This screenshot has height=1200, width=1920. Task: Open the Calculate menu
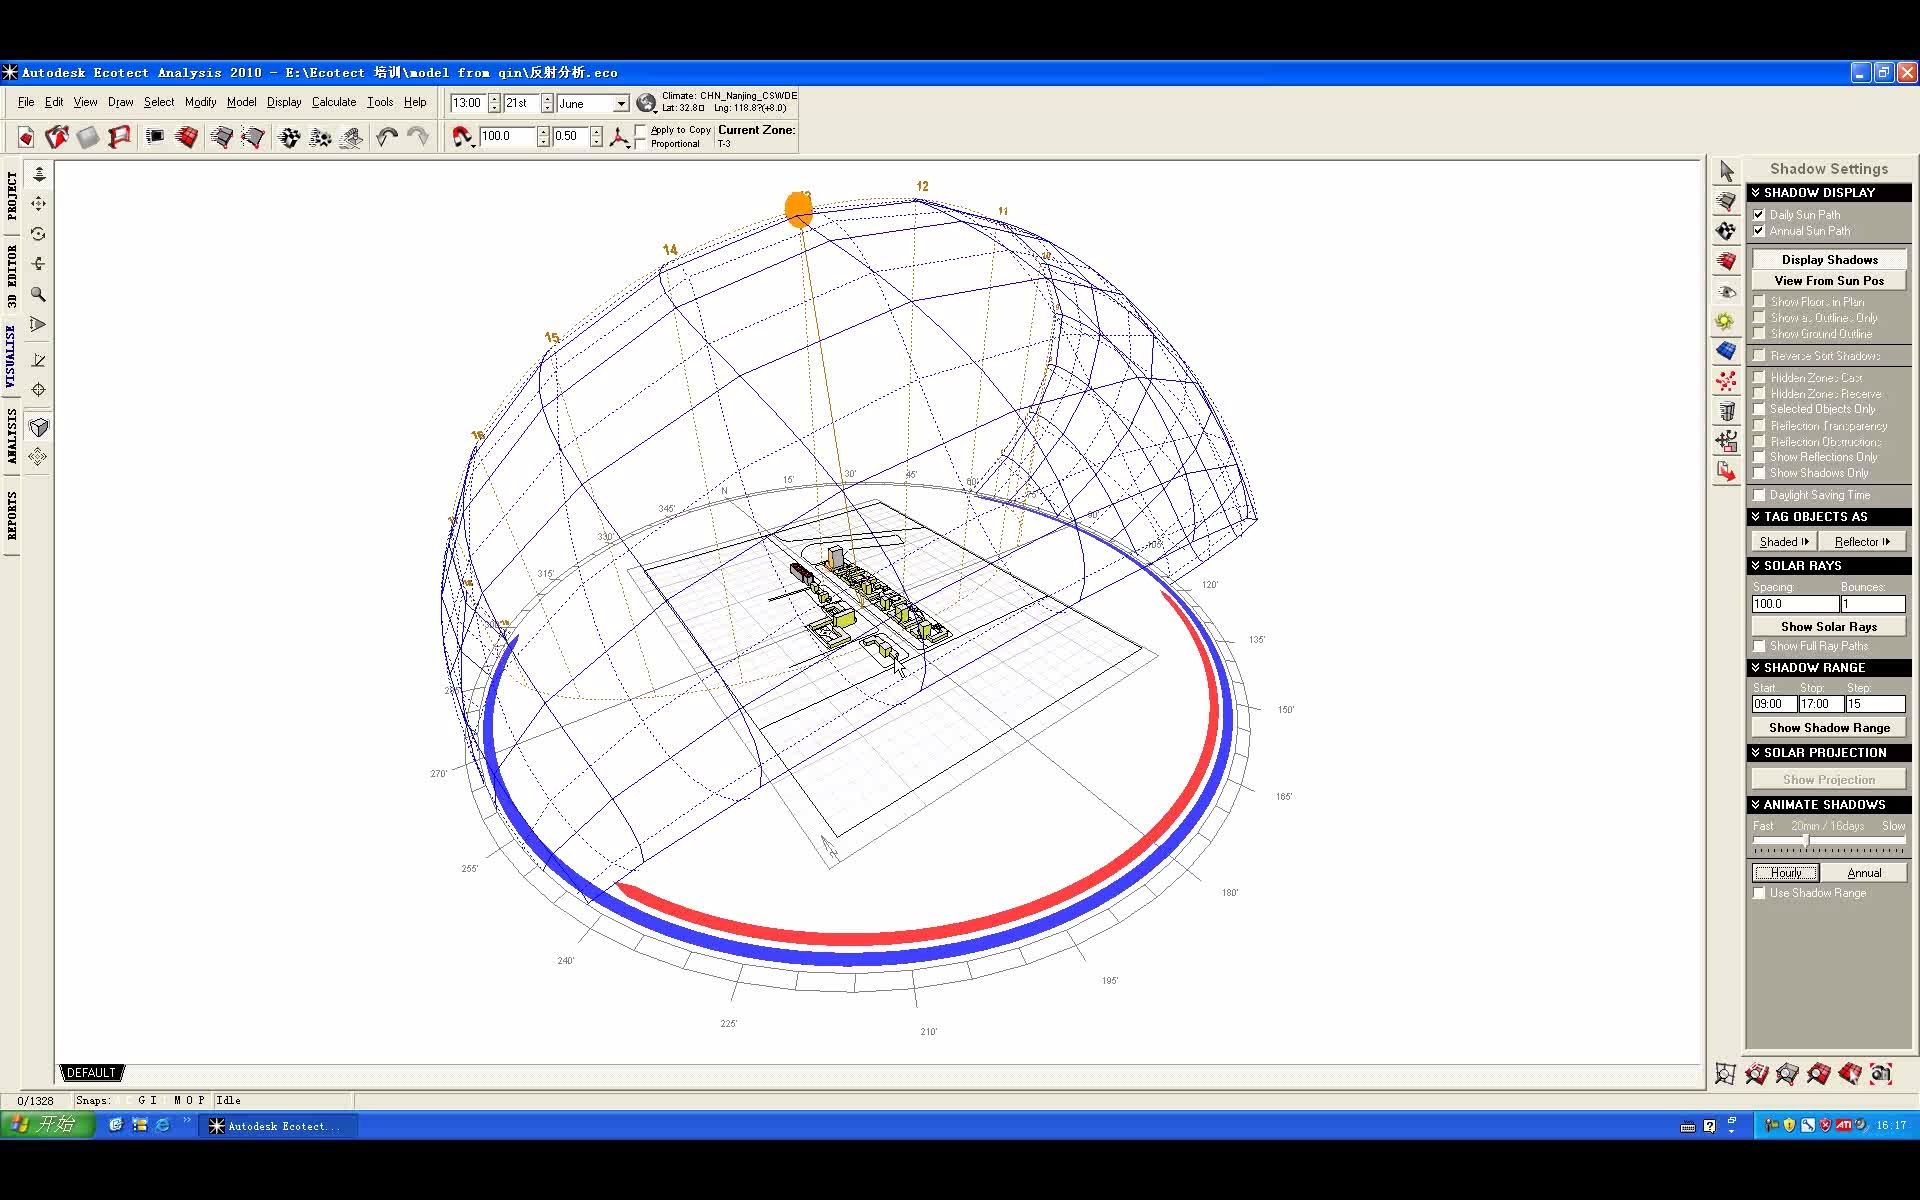(334, 102)
